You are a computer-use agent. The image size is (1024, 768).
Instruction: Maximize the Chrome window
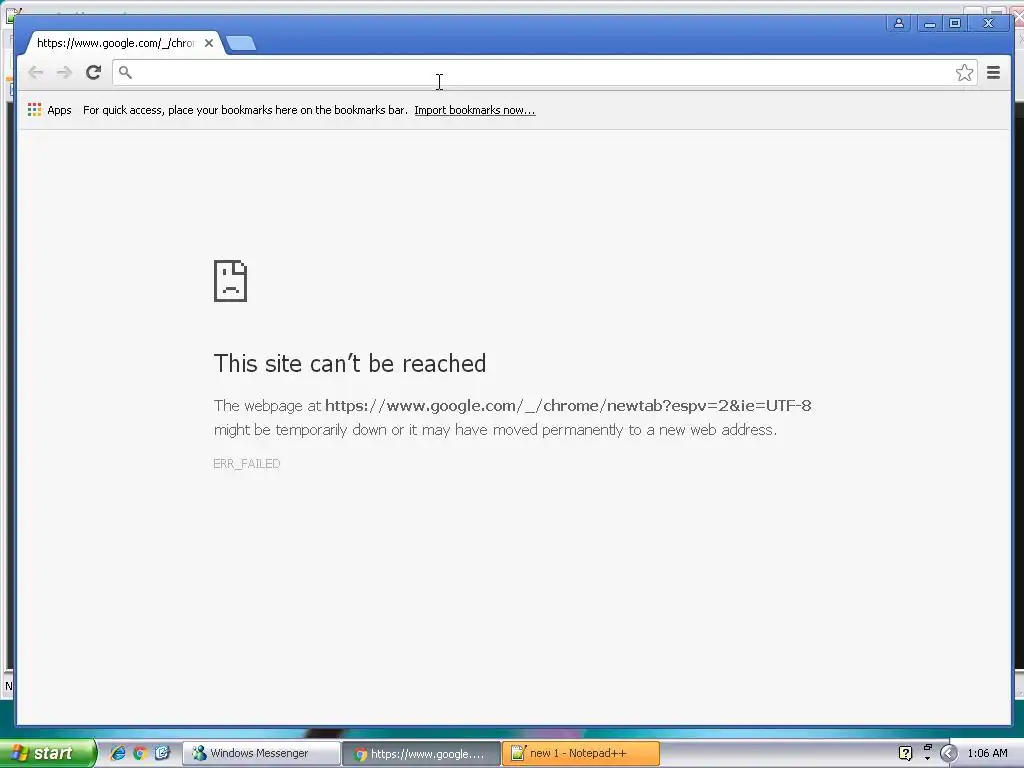955,24
